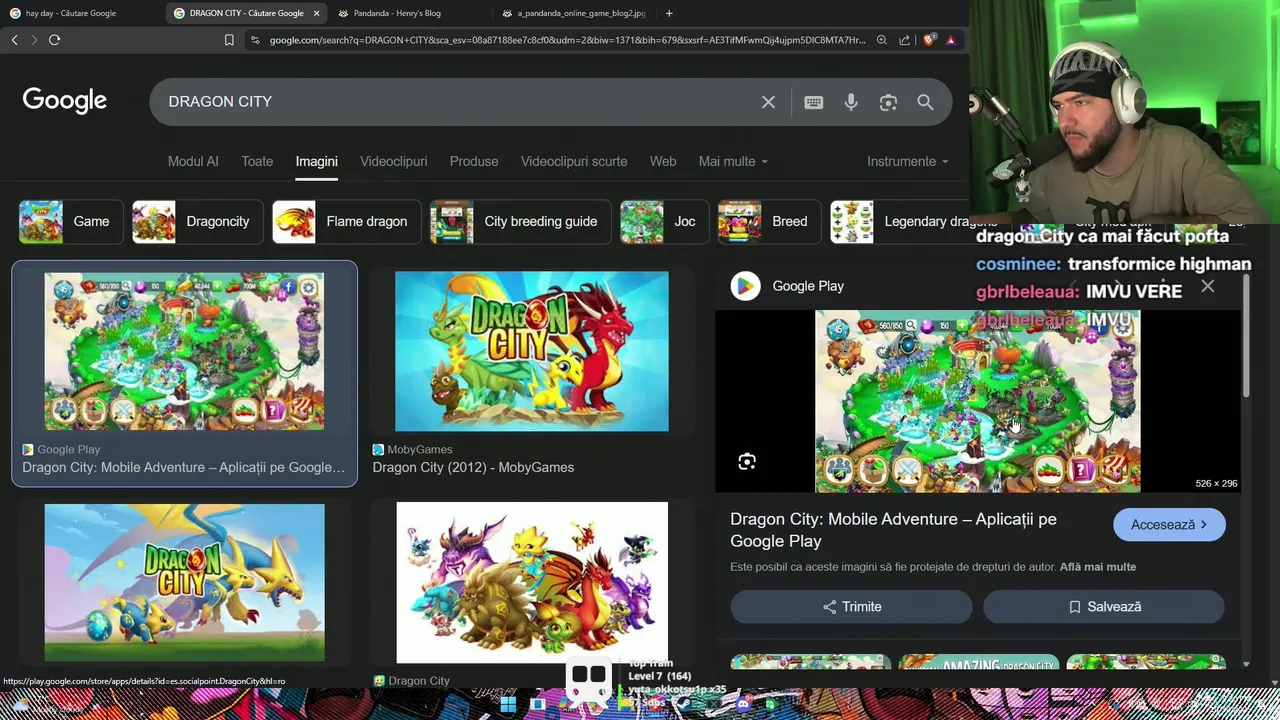The height and width of the screenshot is (720, 1280).
Task: Open Dragon City: Mobile Adventure title in panel
Action: tap(893, 530)
